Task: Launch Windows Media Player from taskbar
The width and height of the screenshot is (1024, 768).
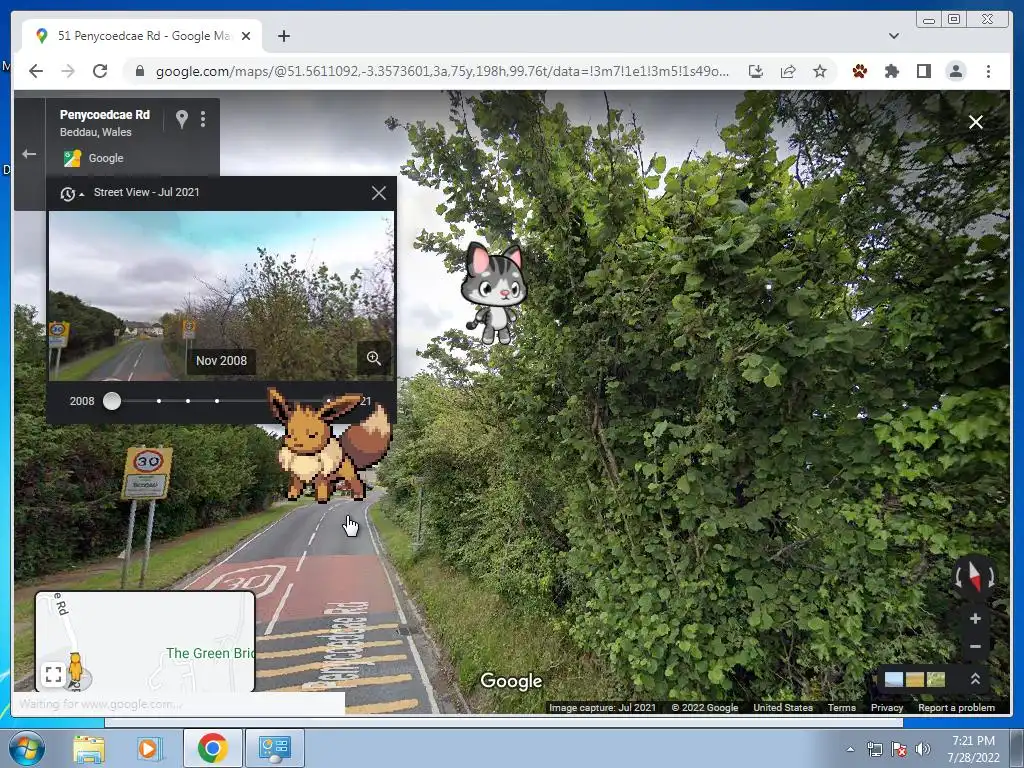Action: 150,748
